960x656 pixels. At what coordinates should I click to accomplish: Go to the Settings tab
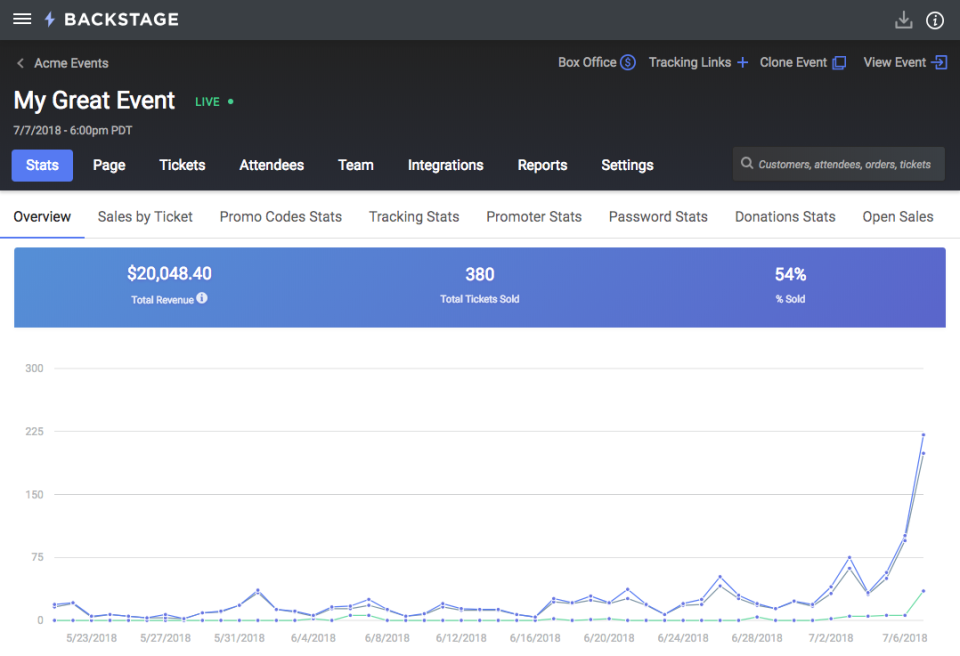[x=627, y=165]
